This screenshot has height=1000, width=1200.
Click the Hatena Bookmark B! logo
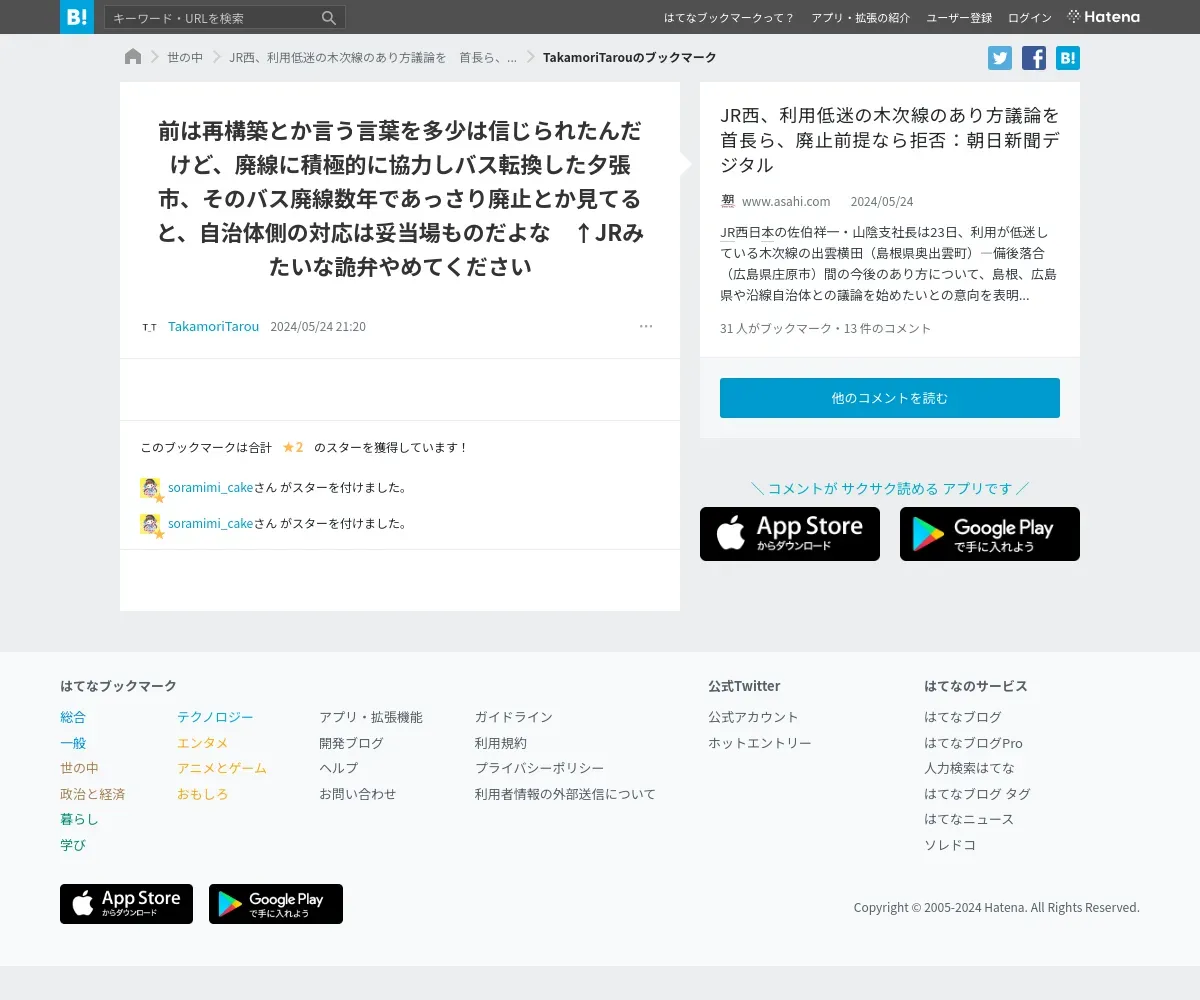[x=77, y=17]
